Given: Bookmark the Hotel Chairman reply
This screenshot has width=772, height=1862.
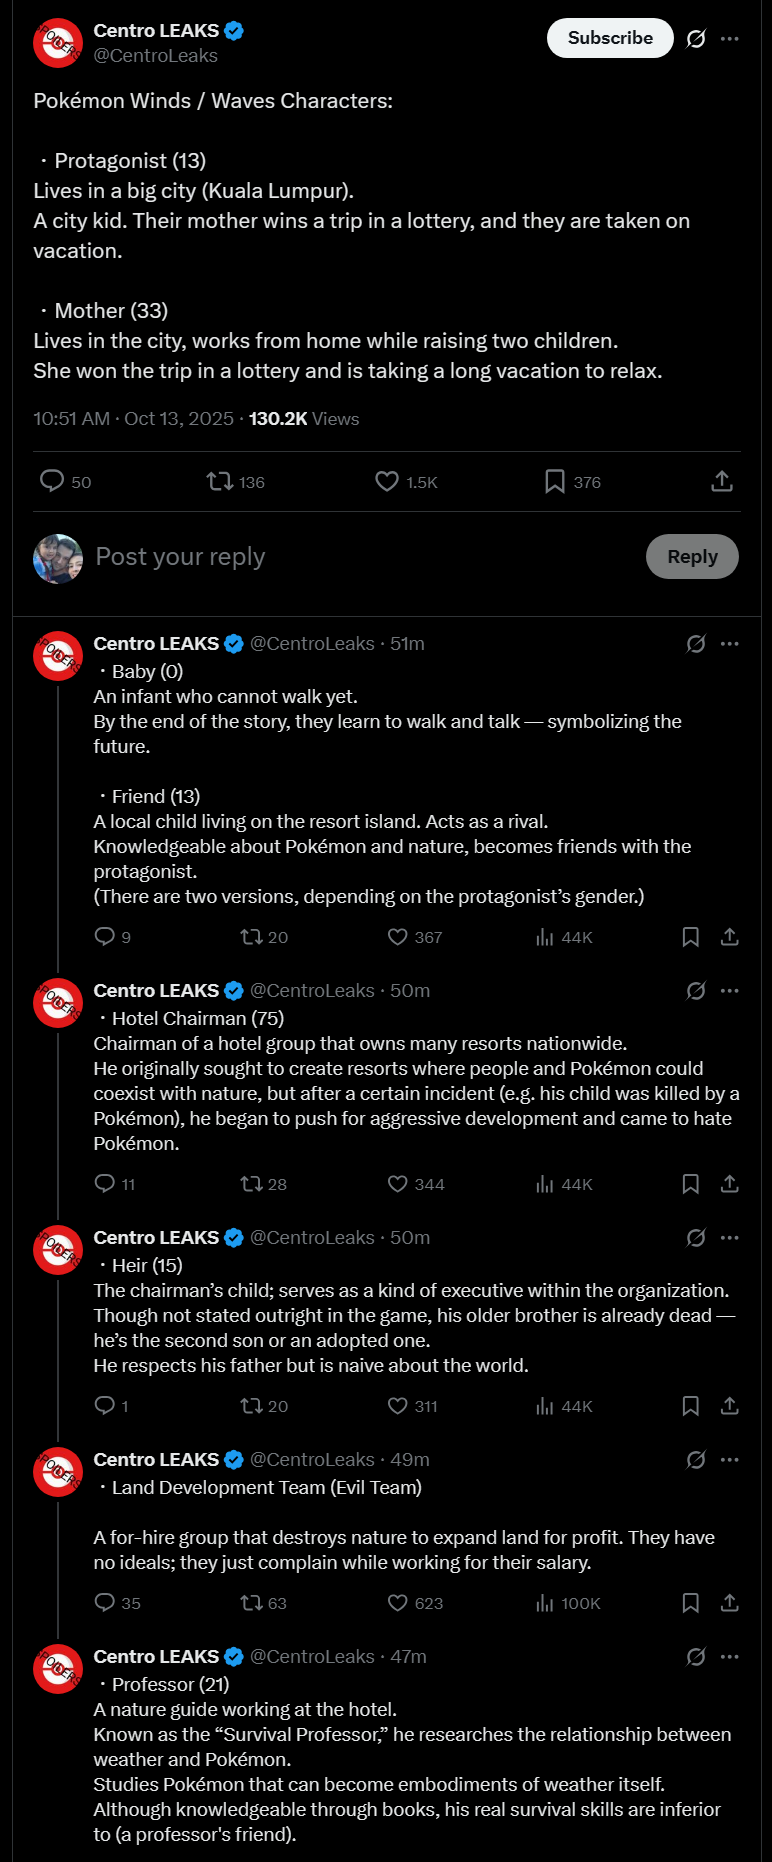Looking at the screenshot, I should 690,1184.
